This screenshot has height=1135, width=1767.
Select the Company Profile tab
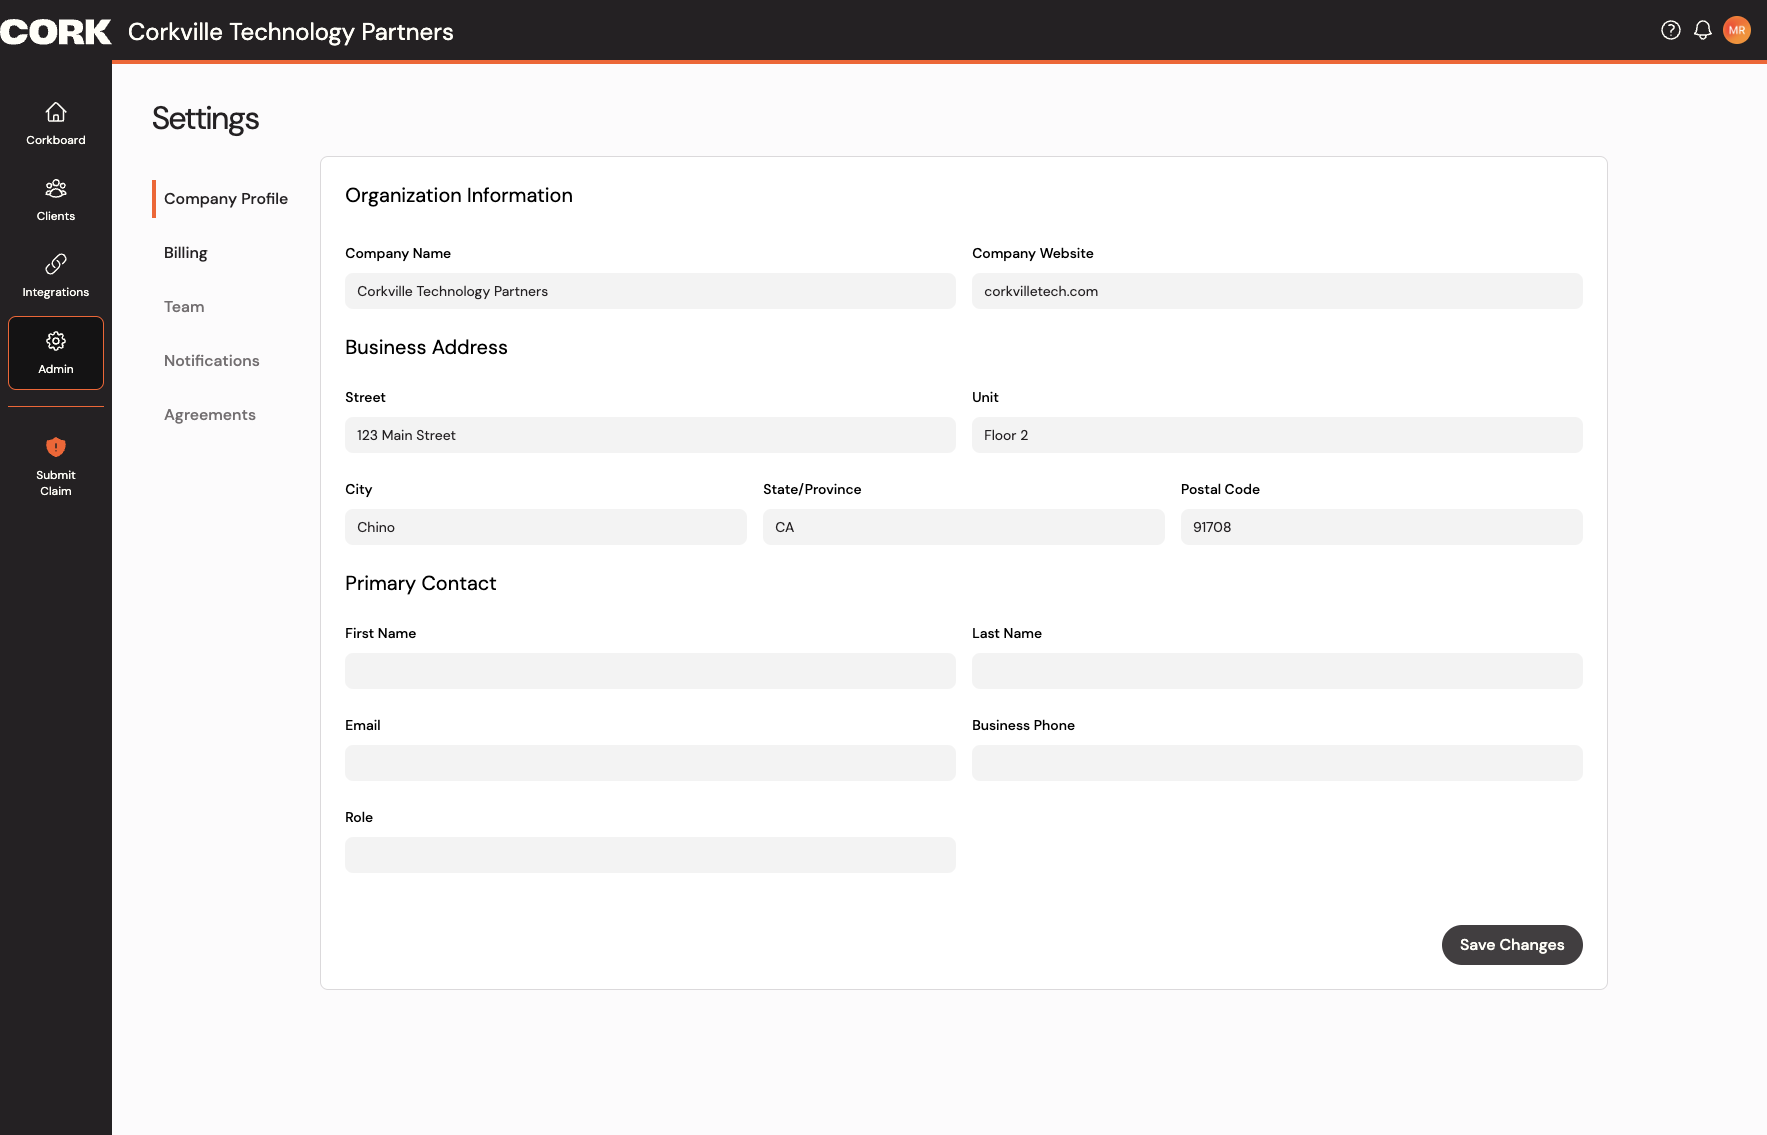tap(226, 199)
